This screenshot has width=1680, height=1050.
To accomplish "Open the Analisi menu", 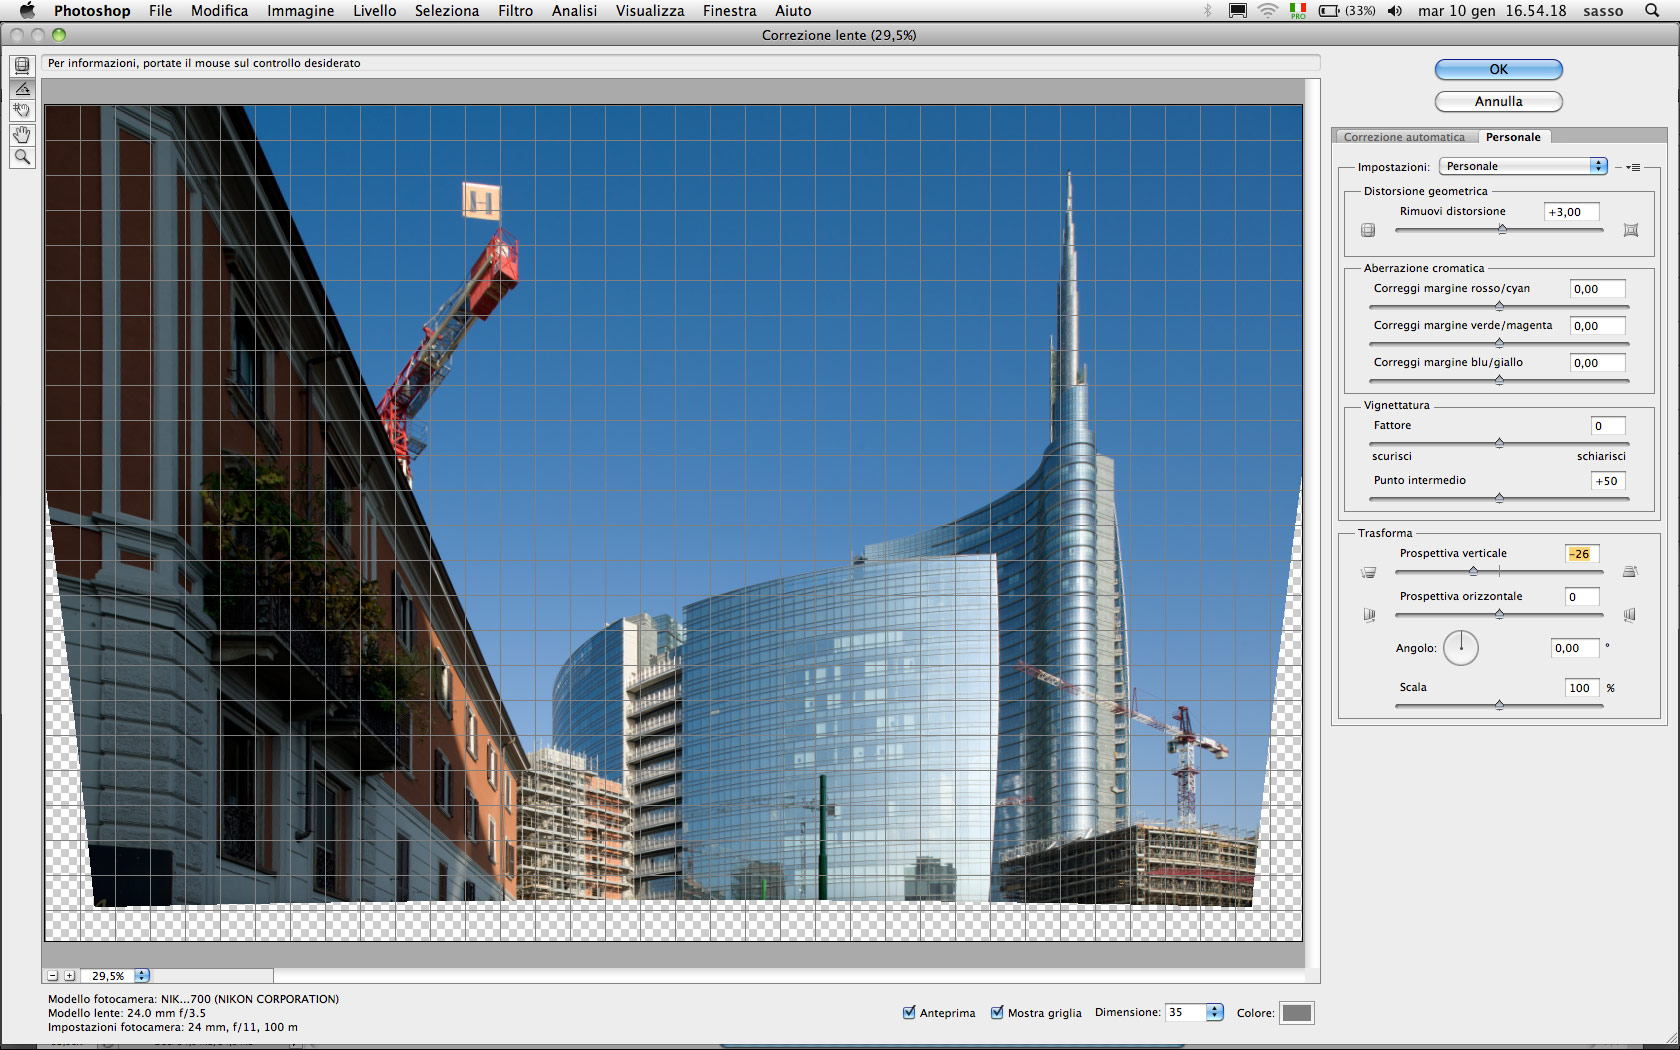I will tap(574, 11).
